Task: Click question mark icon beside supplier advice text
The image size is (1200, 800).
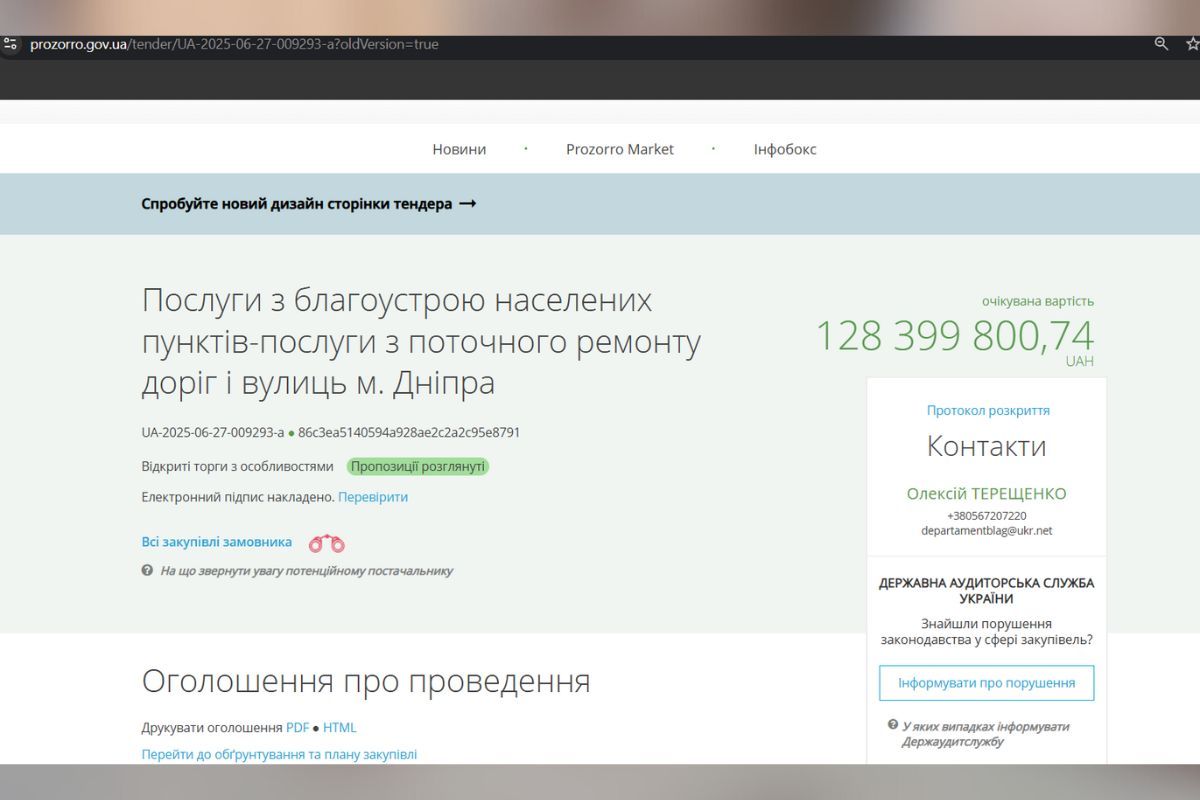Action: pyautogui.click(x=146, y=570)
